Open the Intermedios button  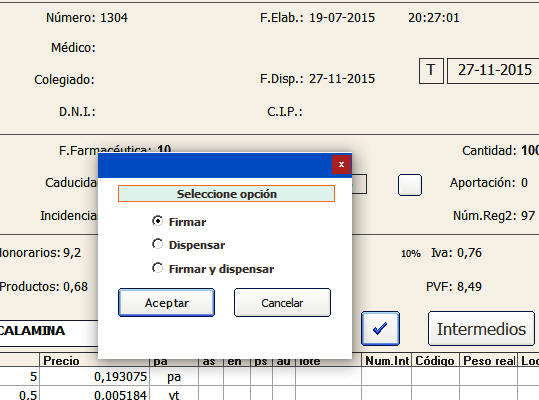[x=481, y=329]
